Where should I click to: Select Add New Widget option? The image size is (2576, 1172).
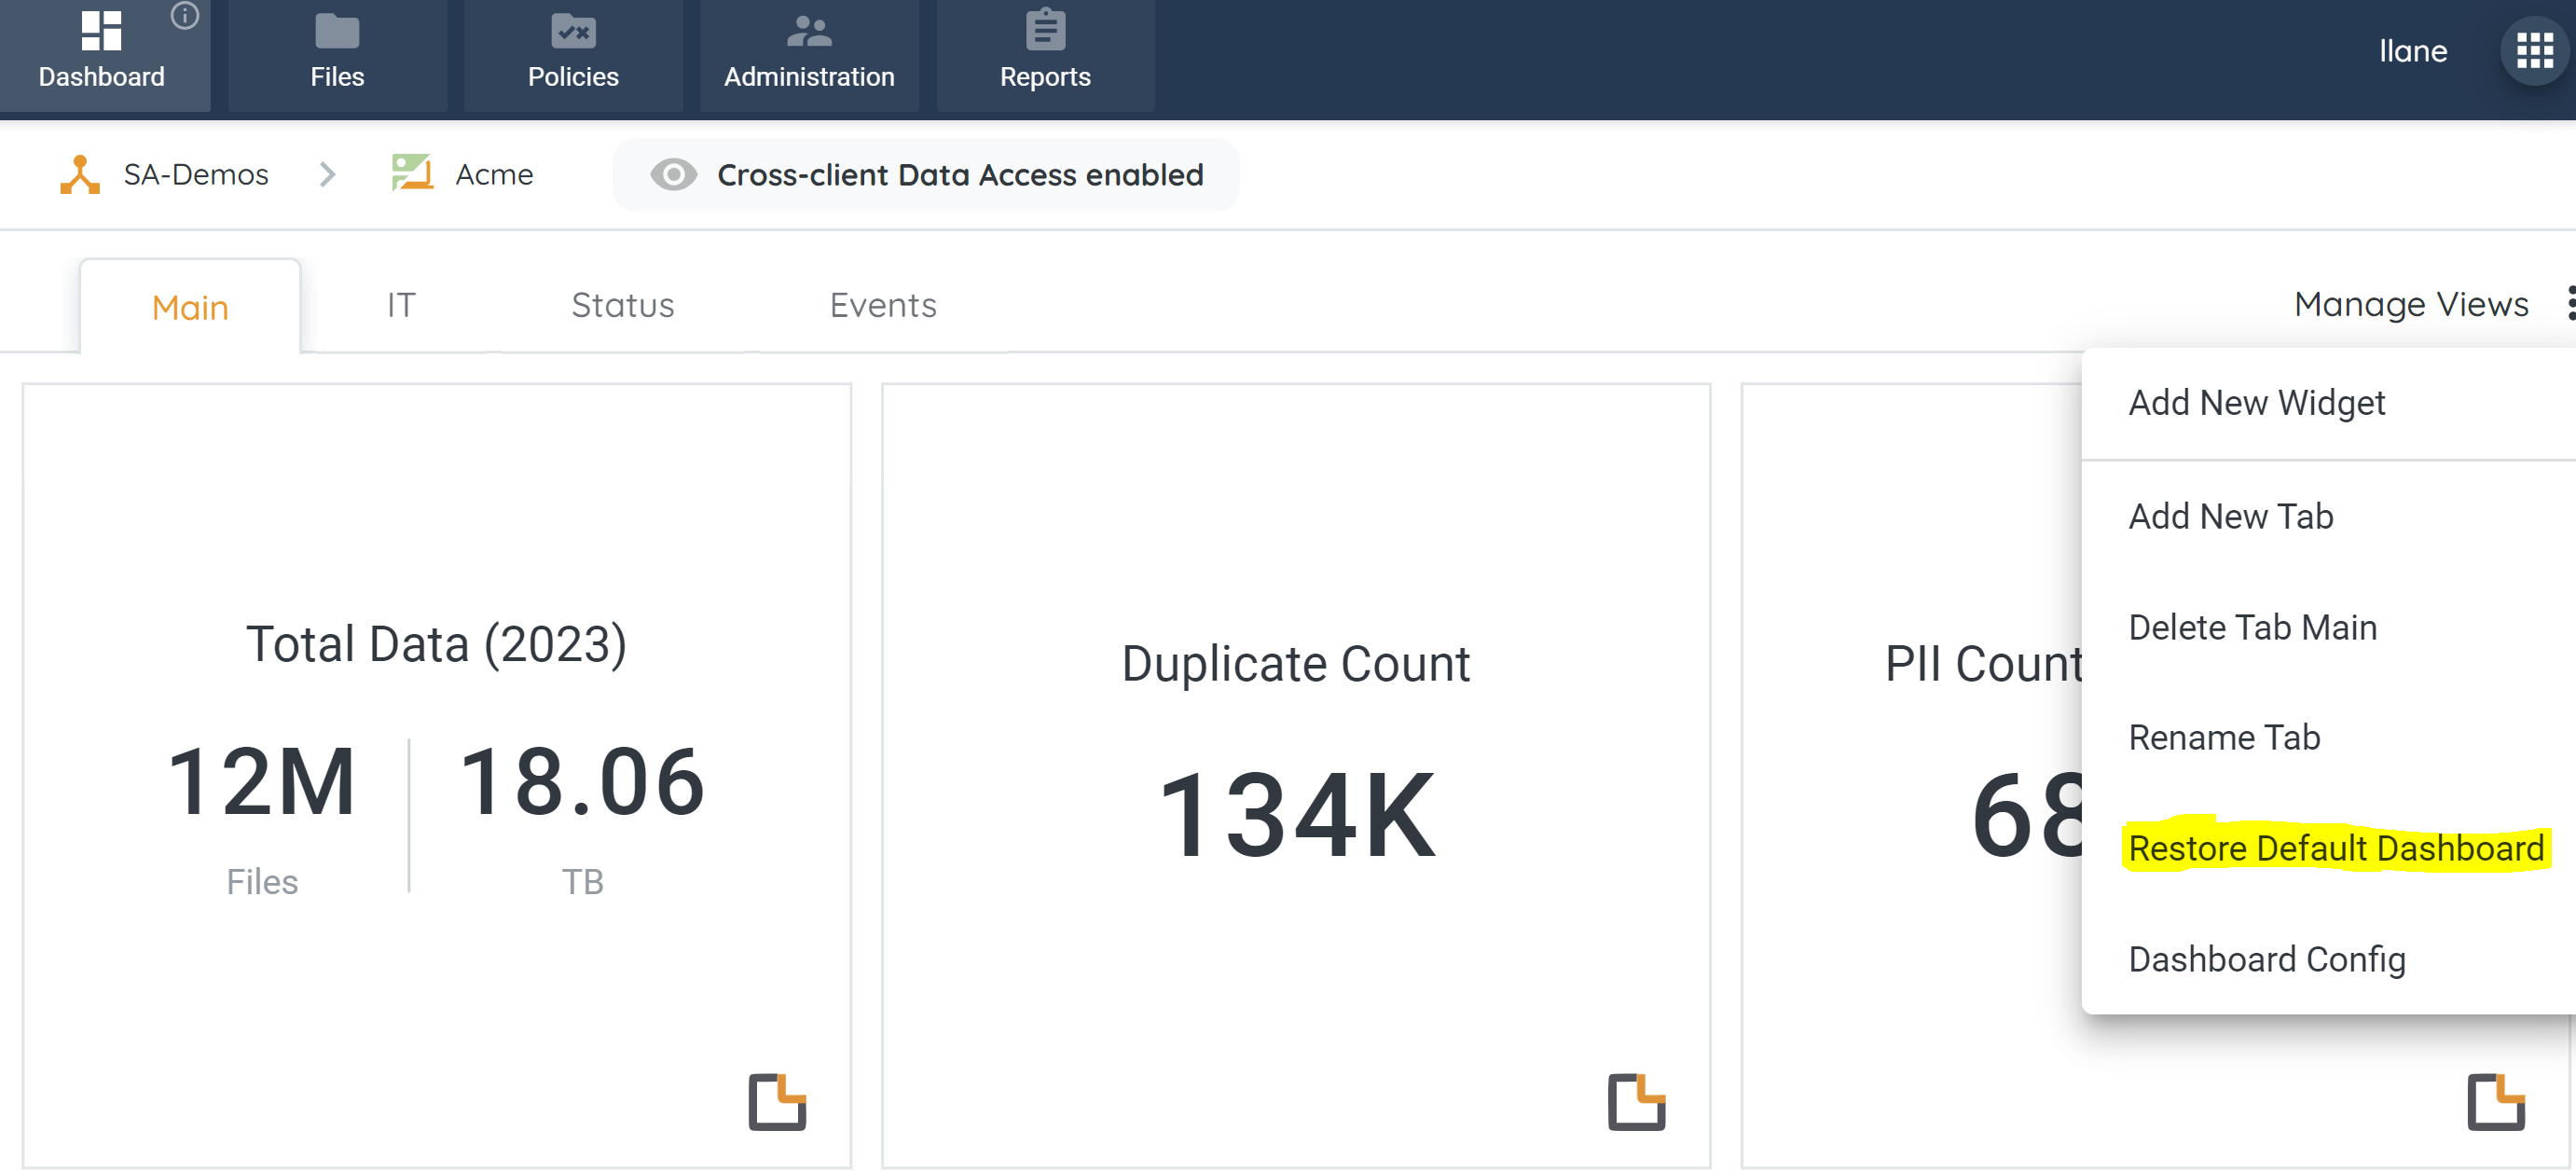coord(2256,402)
